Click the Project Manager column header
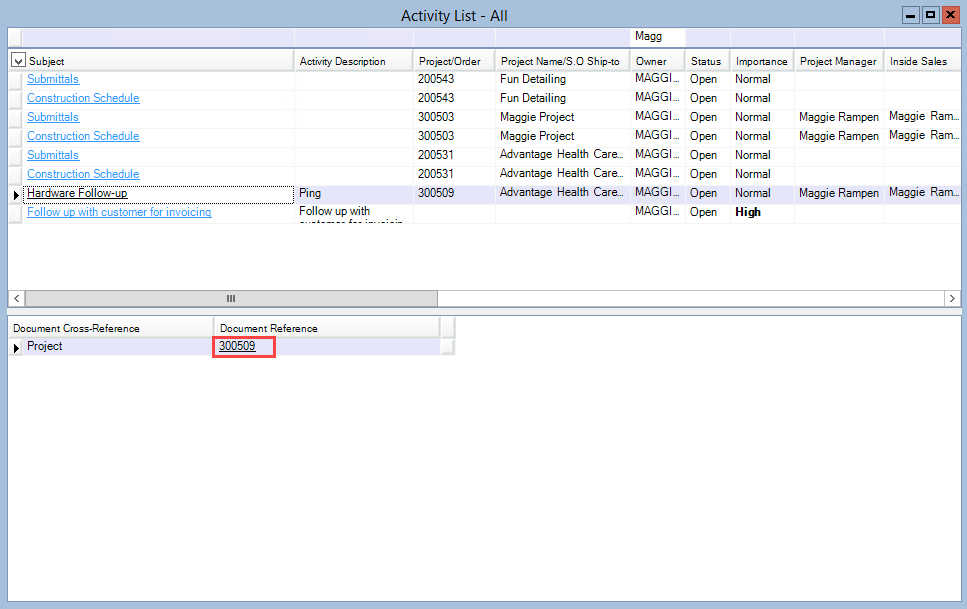This screenshot has width=967, height=609. tap(838, 61)
